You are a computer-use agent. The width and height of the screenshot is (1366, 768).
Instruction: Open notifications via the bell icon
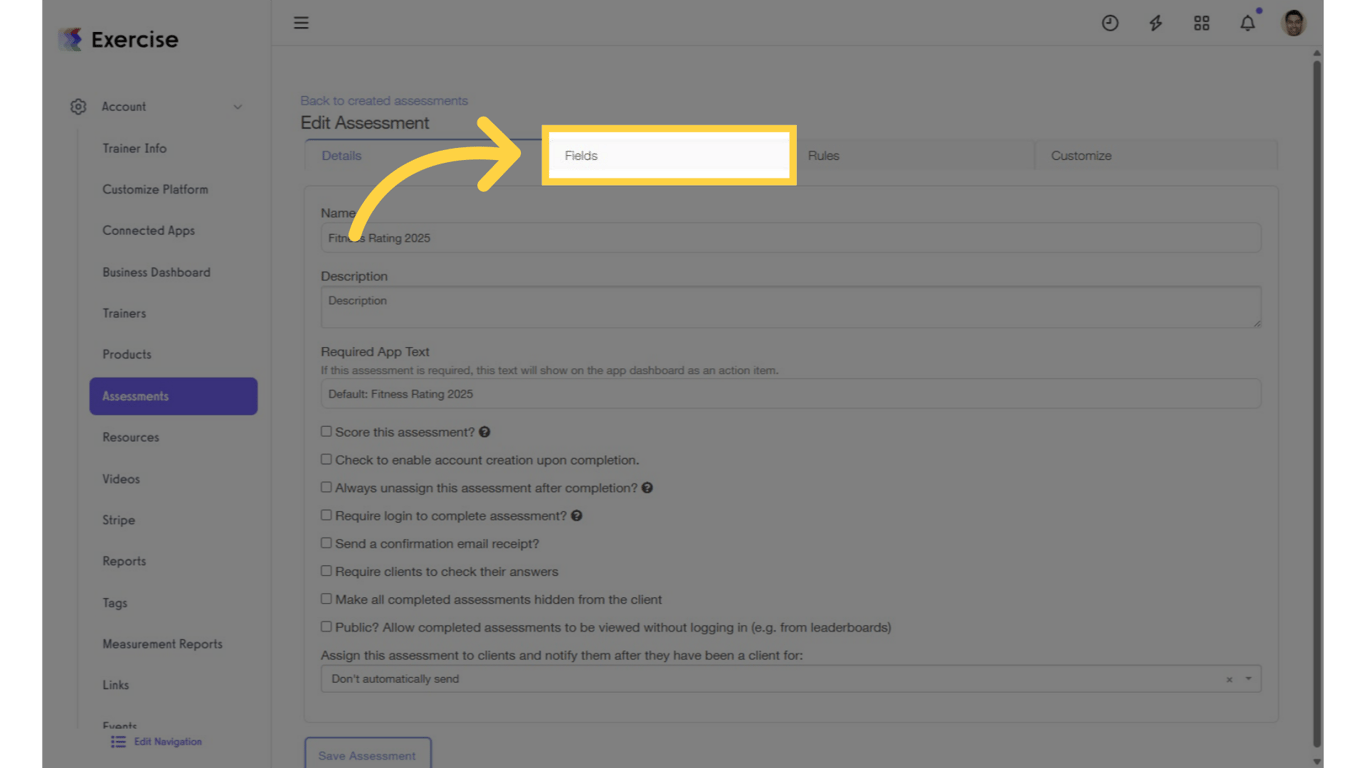pos(1247,22)
